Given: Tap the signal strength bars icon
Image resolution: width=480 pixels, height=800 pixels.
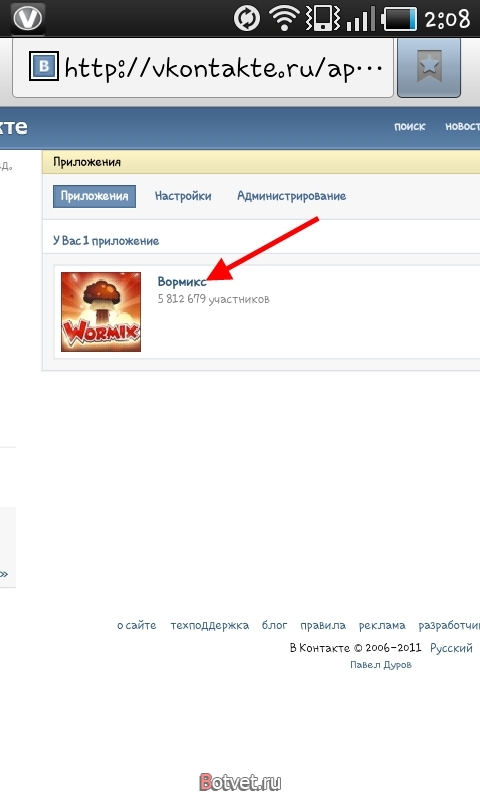Looking at the screenshot, I should click(360, 19).
